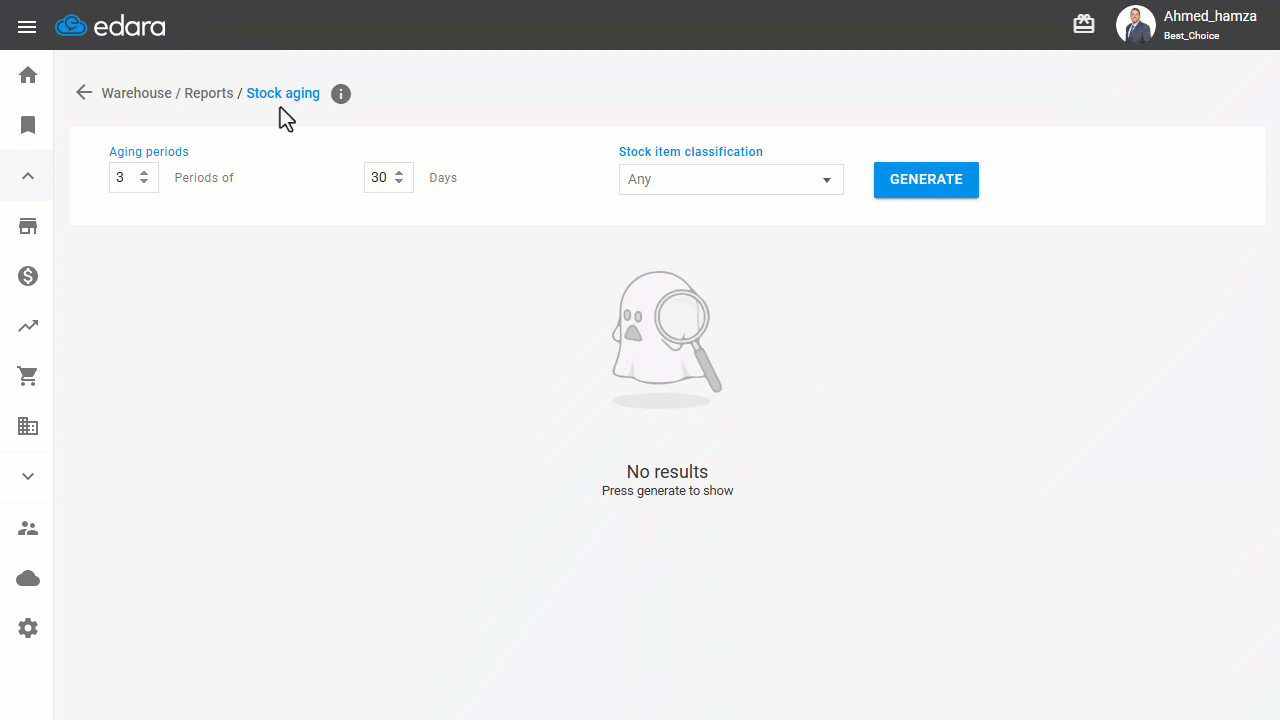Open the building icon in sidebar
The height and width of the screenshot is (720, 1280).
pos(28,426)
